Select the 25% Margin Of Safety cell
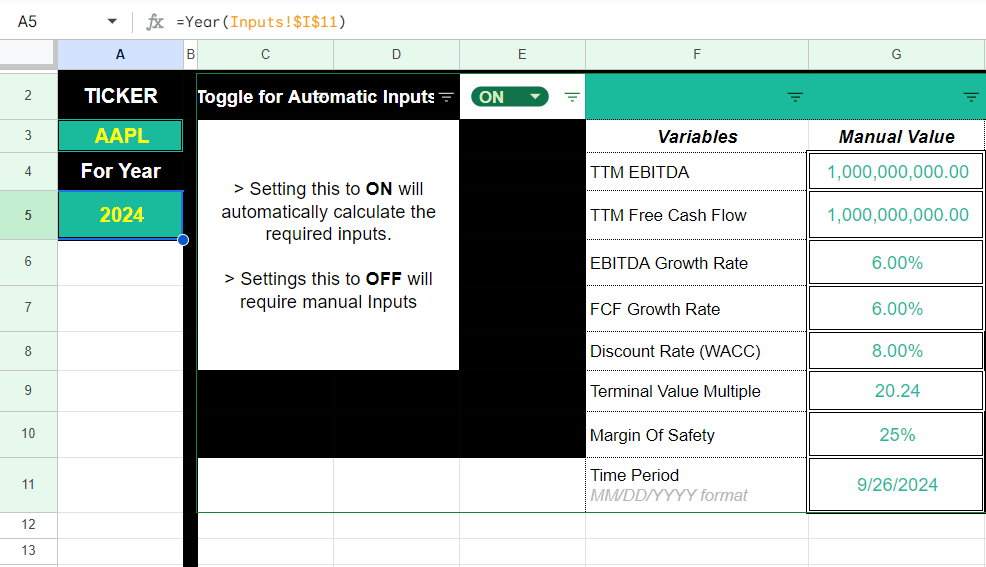 point(896,435)
